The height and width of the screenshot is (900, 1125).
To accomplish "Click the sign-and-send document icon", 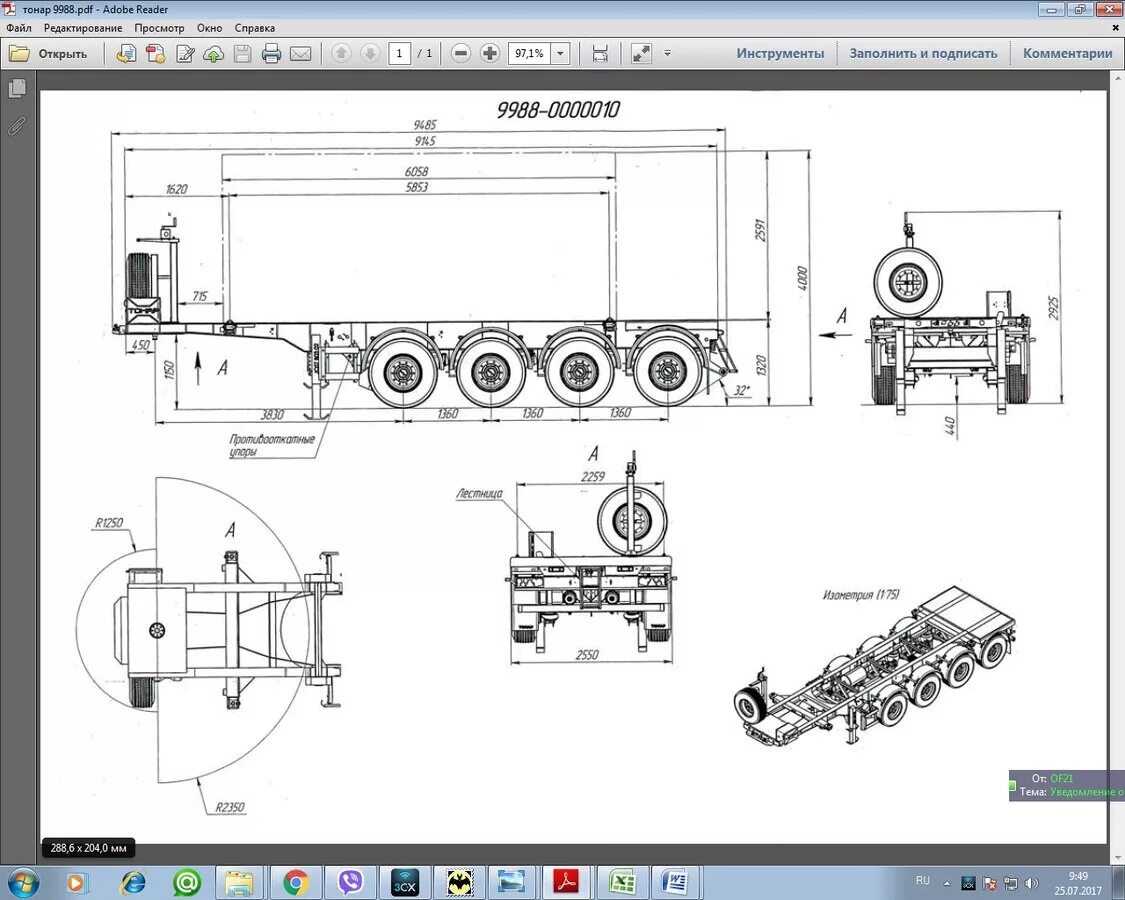I will [x=126, y=53].
